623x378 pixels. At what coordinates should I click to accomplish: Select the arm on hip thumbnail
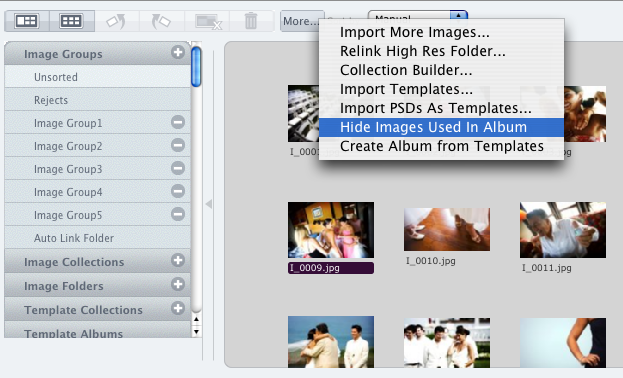tap(563, 343)
